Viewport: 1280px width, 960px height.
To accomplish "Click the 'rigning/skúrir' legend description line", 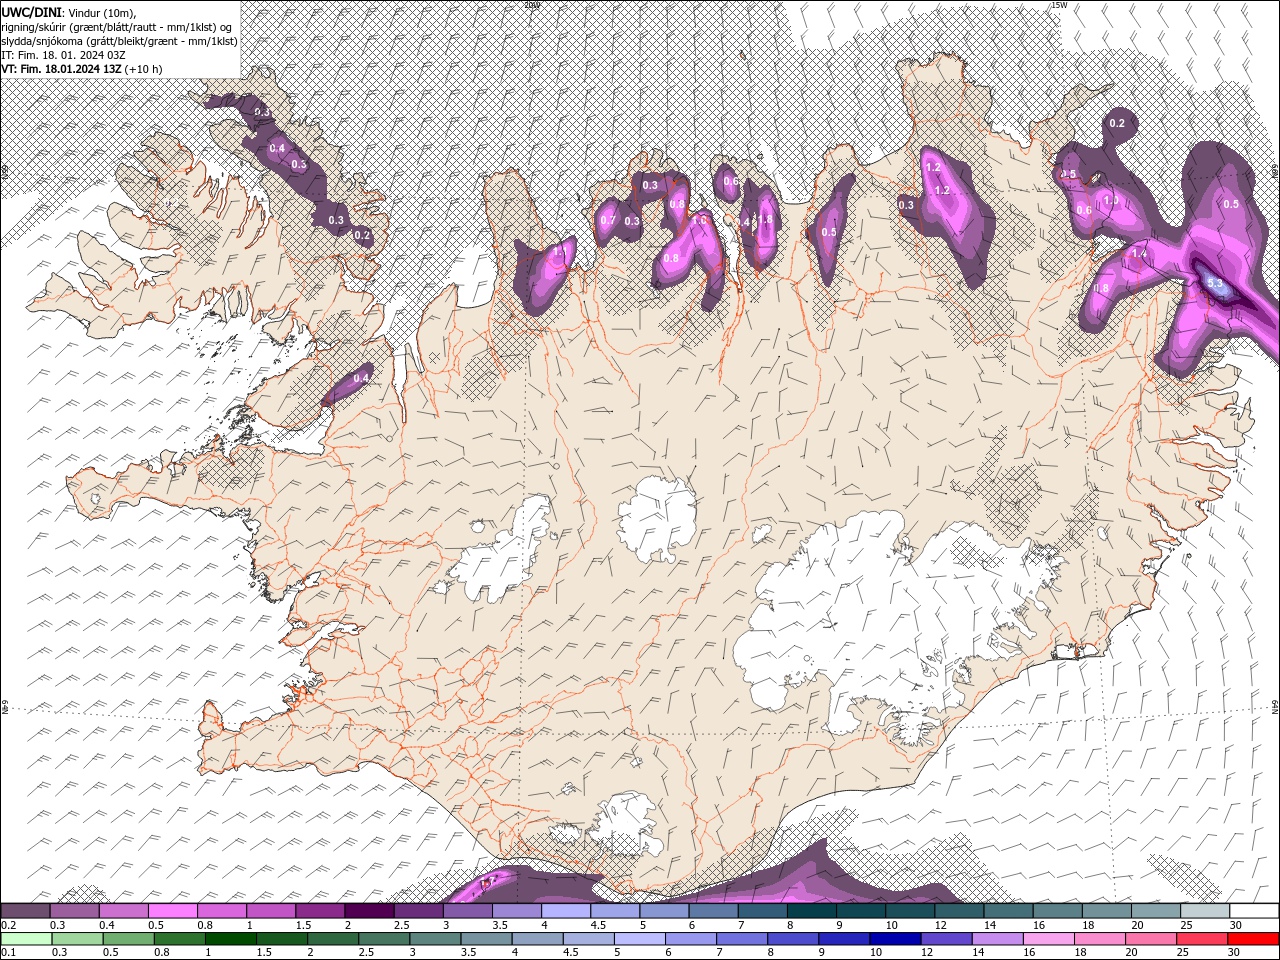I will 117,27.
